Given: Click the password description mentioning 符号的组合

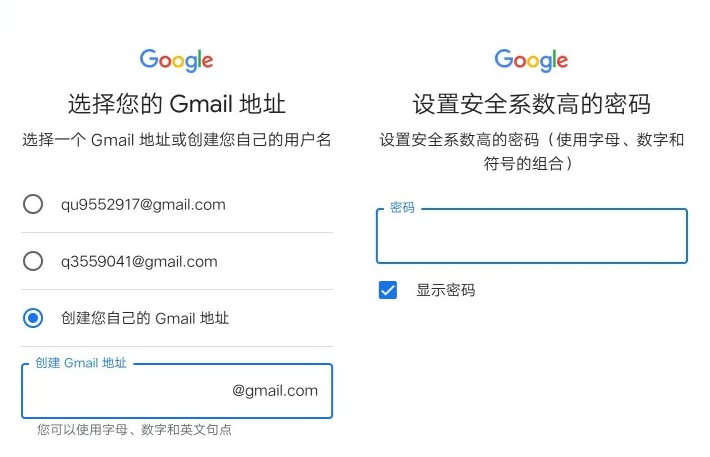Looking at the screenshot, I should (532, 151).
